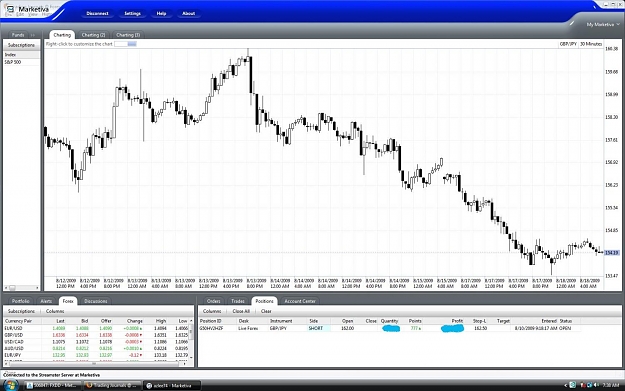Viewport: 625px width, 391px height.
Task: Click the 30 Minutes timeframe label
Action: 591,44
